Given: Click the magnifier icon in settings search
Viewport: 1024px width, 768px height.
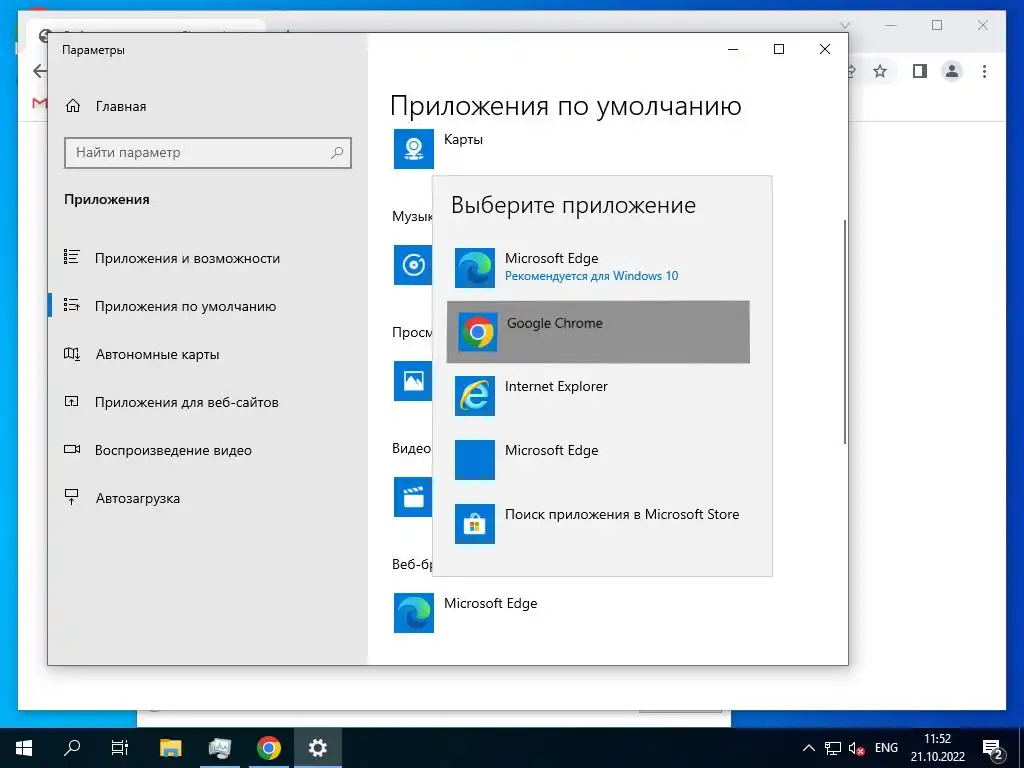Looking at the screenshot, I should (337, 153).
